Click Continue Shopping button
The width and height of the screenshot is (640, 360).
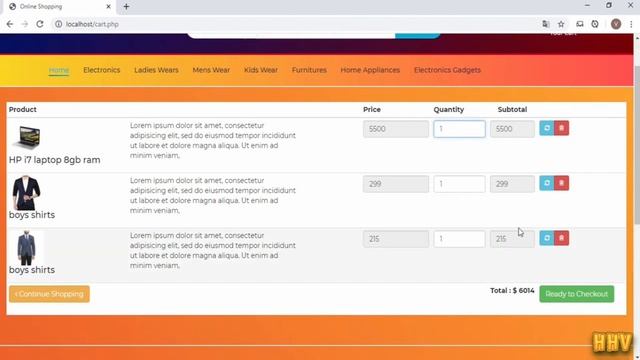tap(49, 294)
